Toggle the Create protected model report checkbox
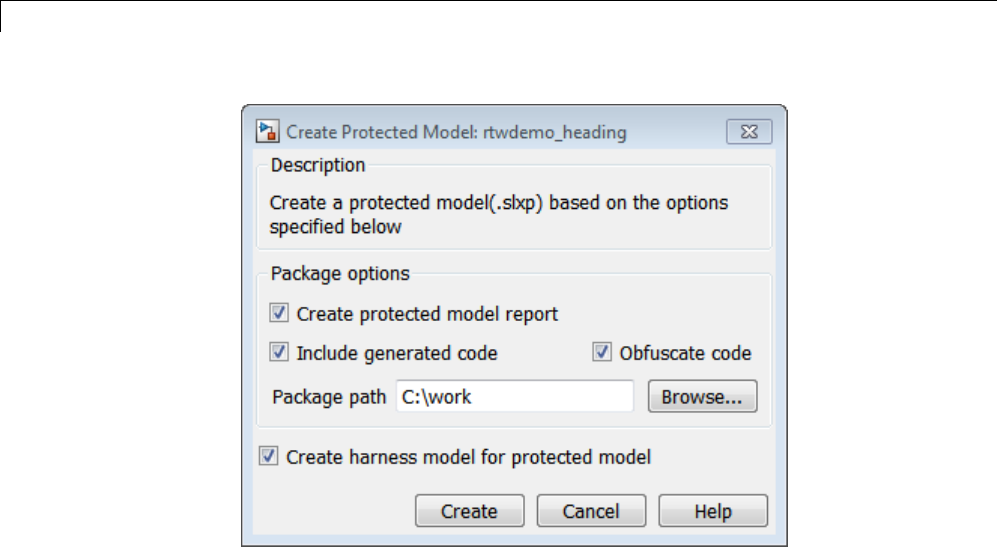This screenshot has height=547, width=997. pos(279,314)
